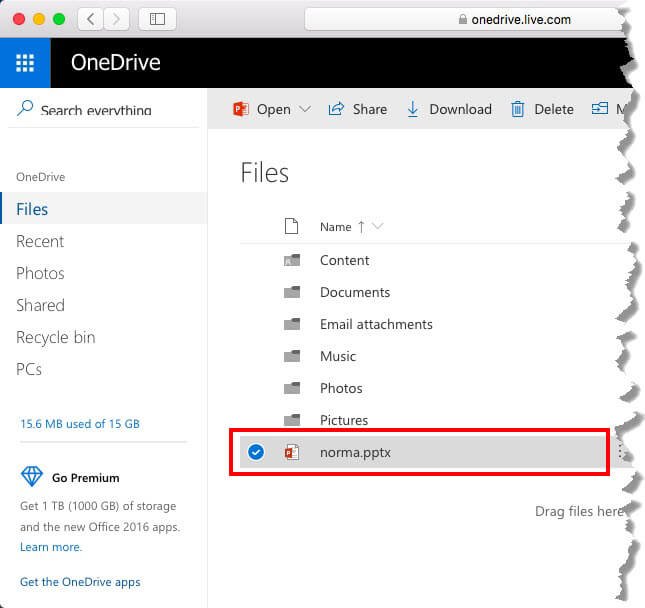
Task: Click the Share arrow icon
Action: (x=336, y=109)
